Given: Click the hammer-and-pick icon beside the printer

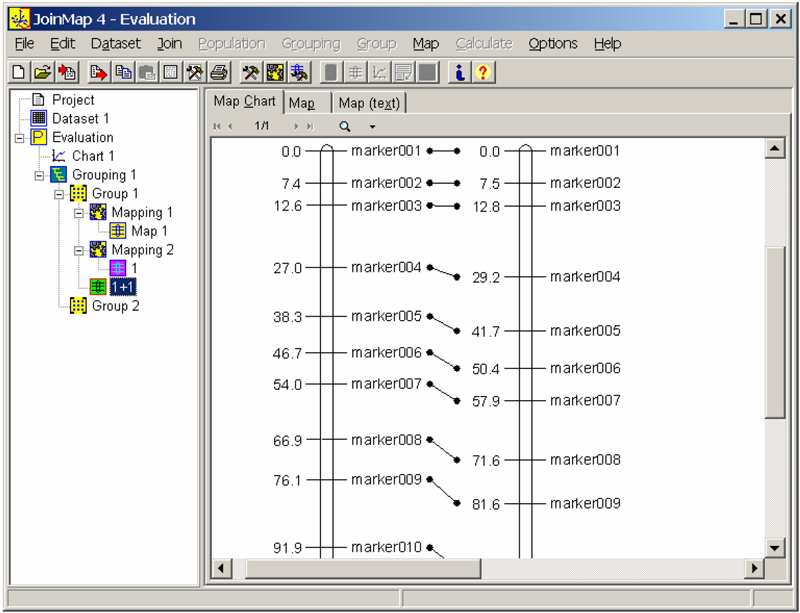Looking at the screenshot, I should pos(195,72).
